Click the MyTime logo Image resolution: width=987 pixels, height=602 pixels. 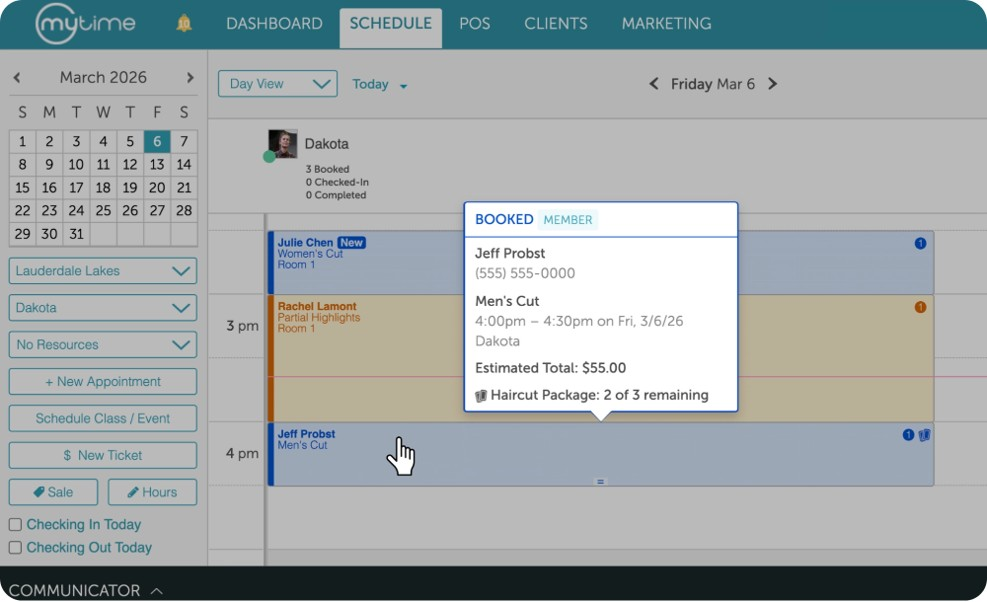(85, 24)
